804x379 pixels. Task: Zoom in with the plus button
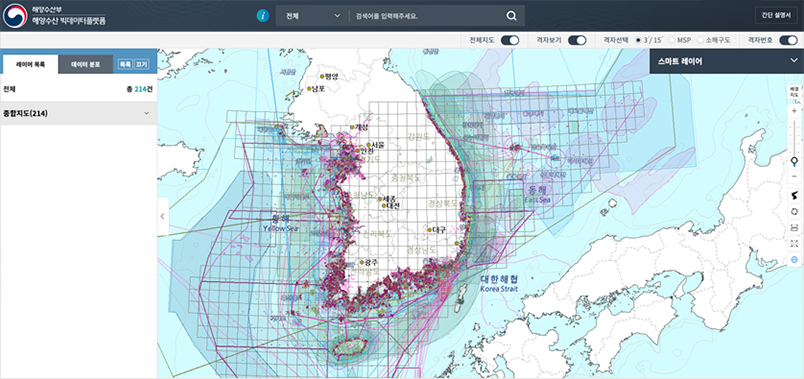(x=794, y=111)
